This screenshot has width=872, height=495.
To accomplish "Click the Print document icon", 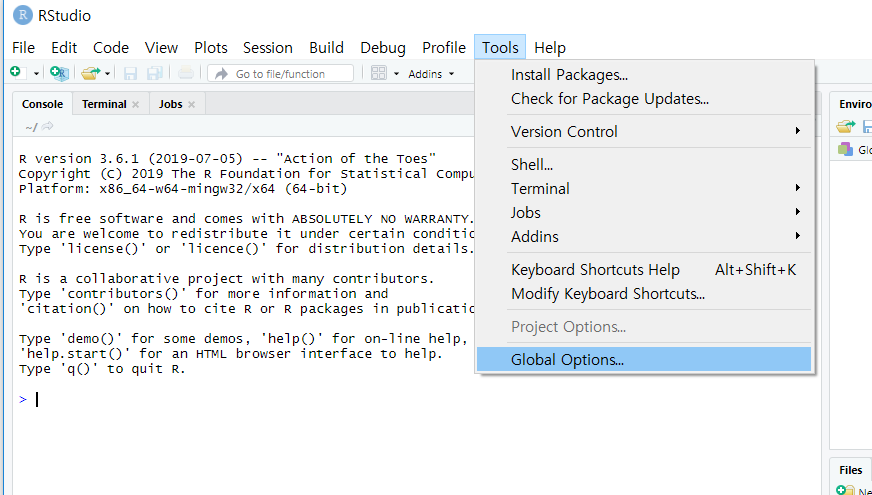I will click(x=186, y=73).
